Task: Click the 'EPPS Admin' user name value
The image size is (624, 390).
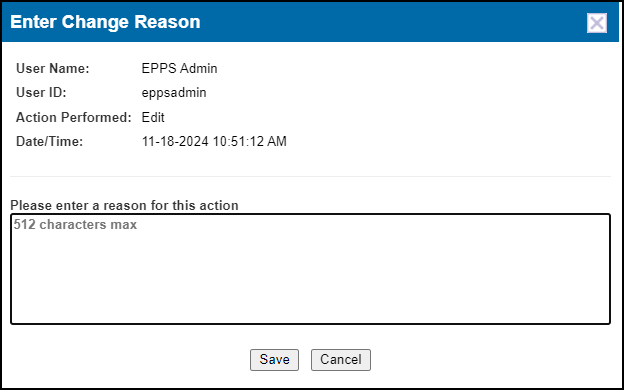Action: [179, 68]
